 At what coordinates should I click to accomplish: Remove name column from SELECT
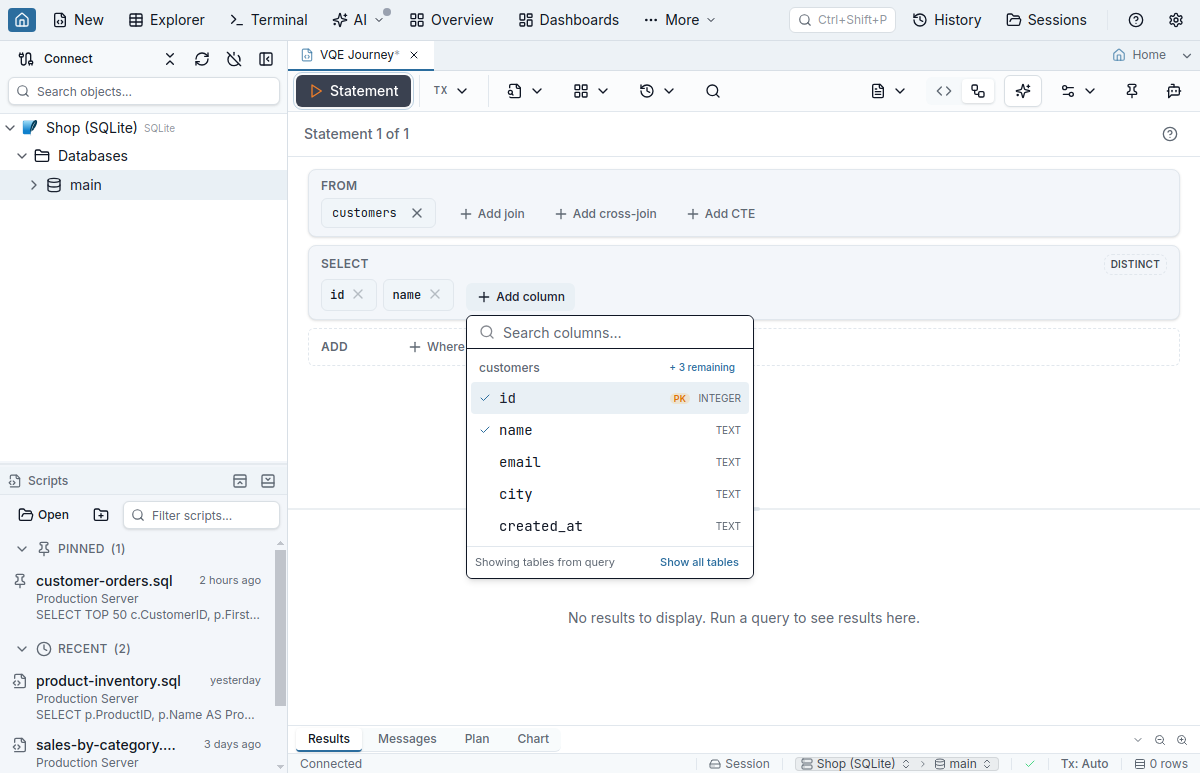point(435,295)
